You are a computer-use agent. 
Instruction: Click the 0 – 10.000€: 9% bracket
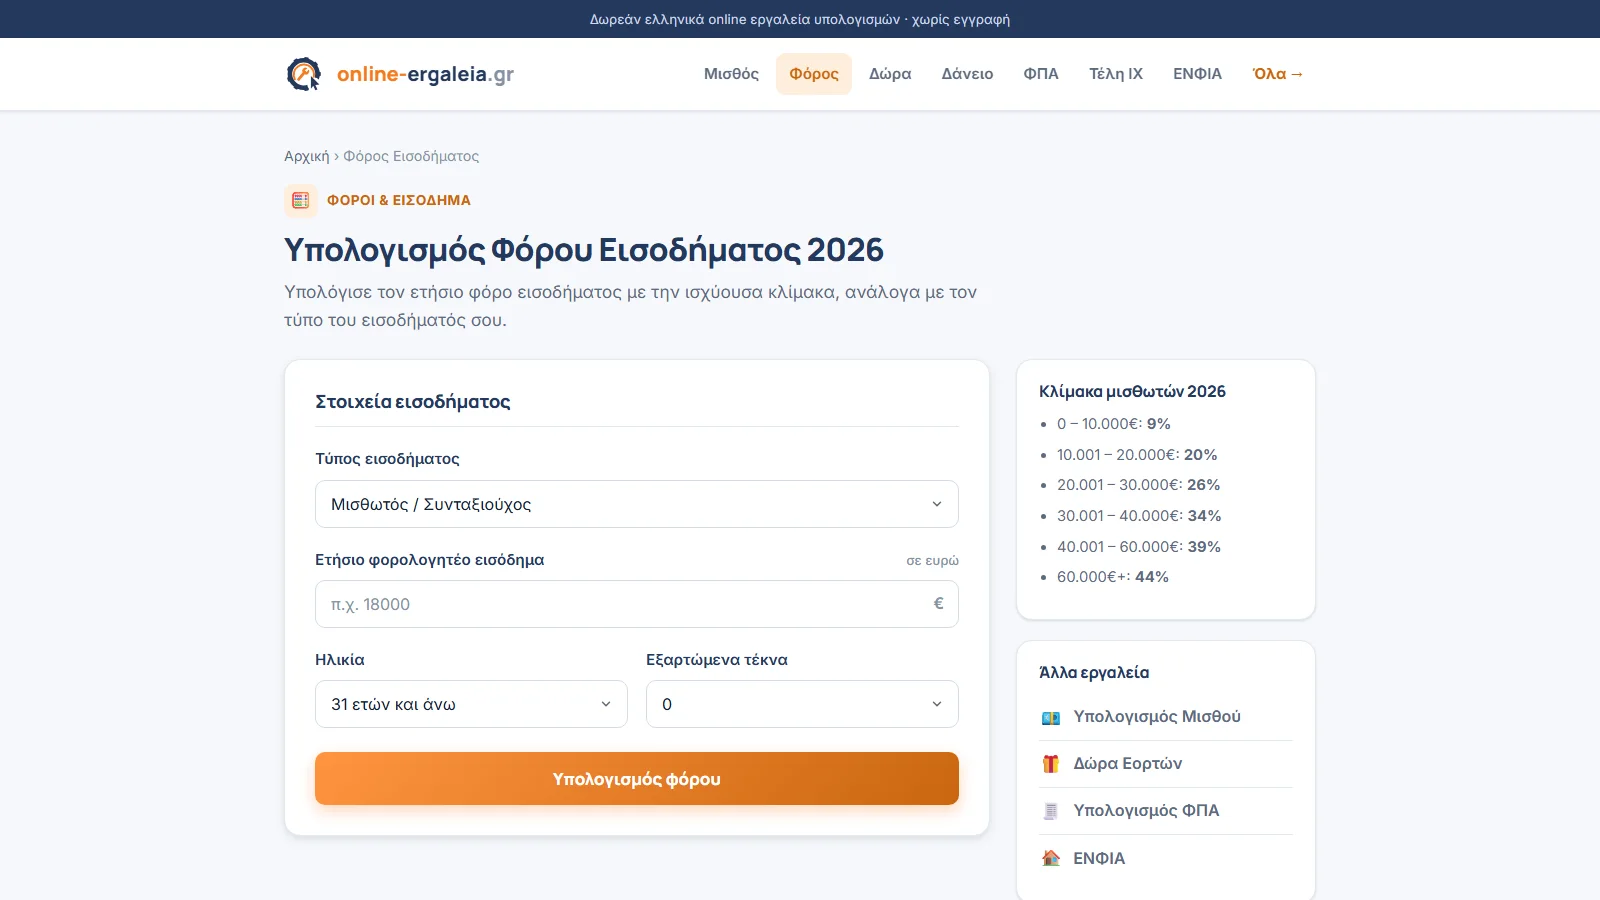[x=1113, y=424]
